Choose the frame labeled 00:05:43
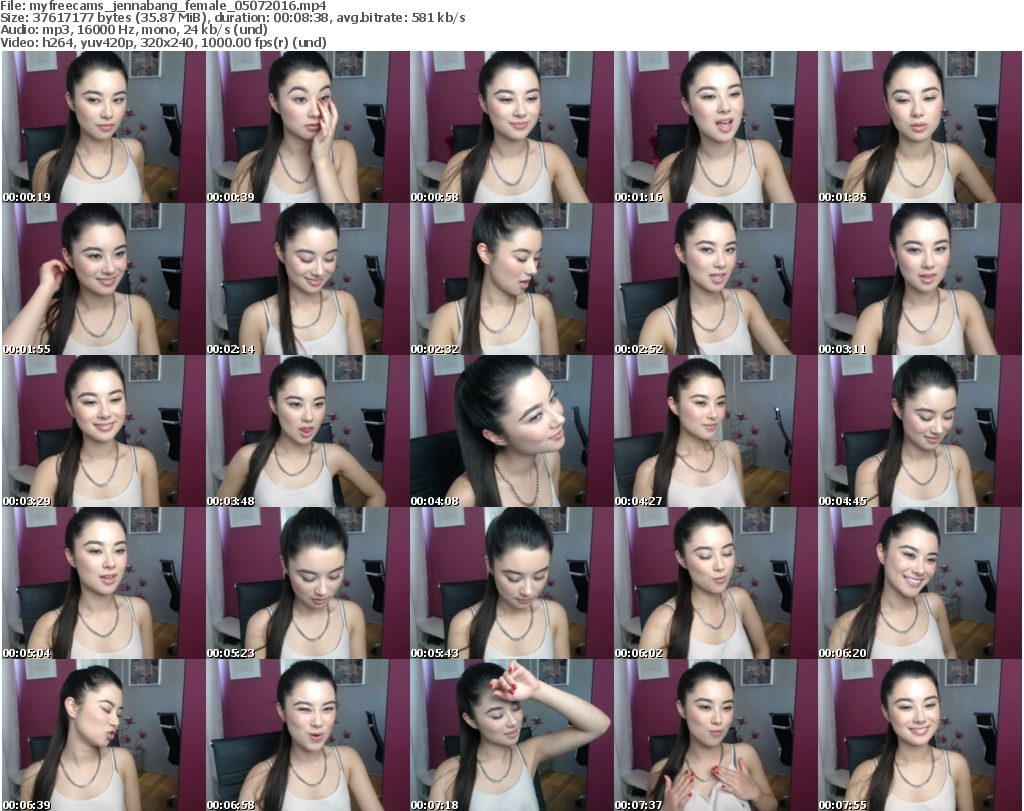Screen dimensions: 1024x811 point(511,583)
